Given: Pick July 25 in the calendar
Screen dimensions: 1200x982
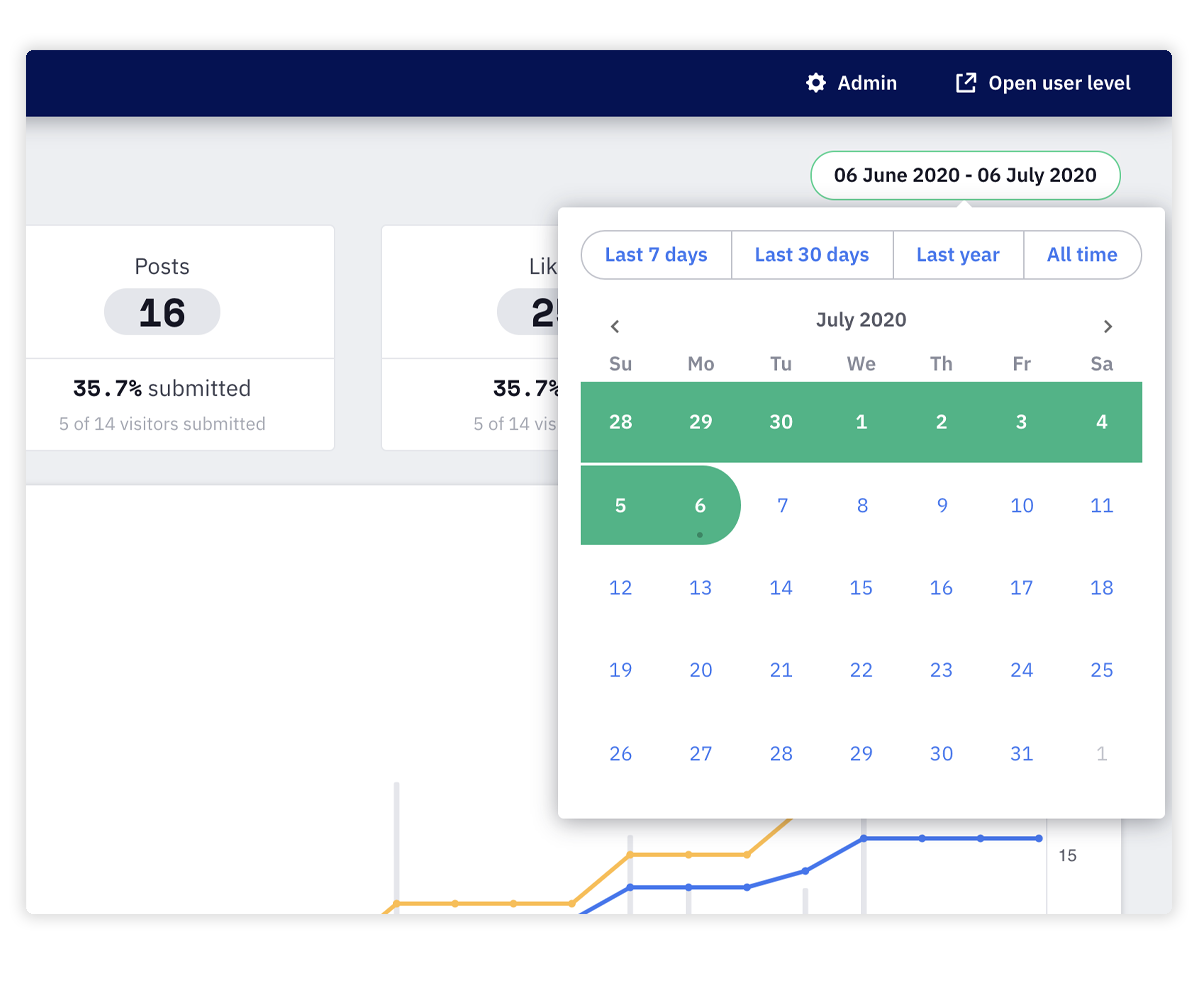Looking at the screenshot, I should [1102, 670].
